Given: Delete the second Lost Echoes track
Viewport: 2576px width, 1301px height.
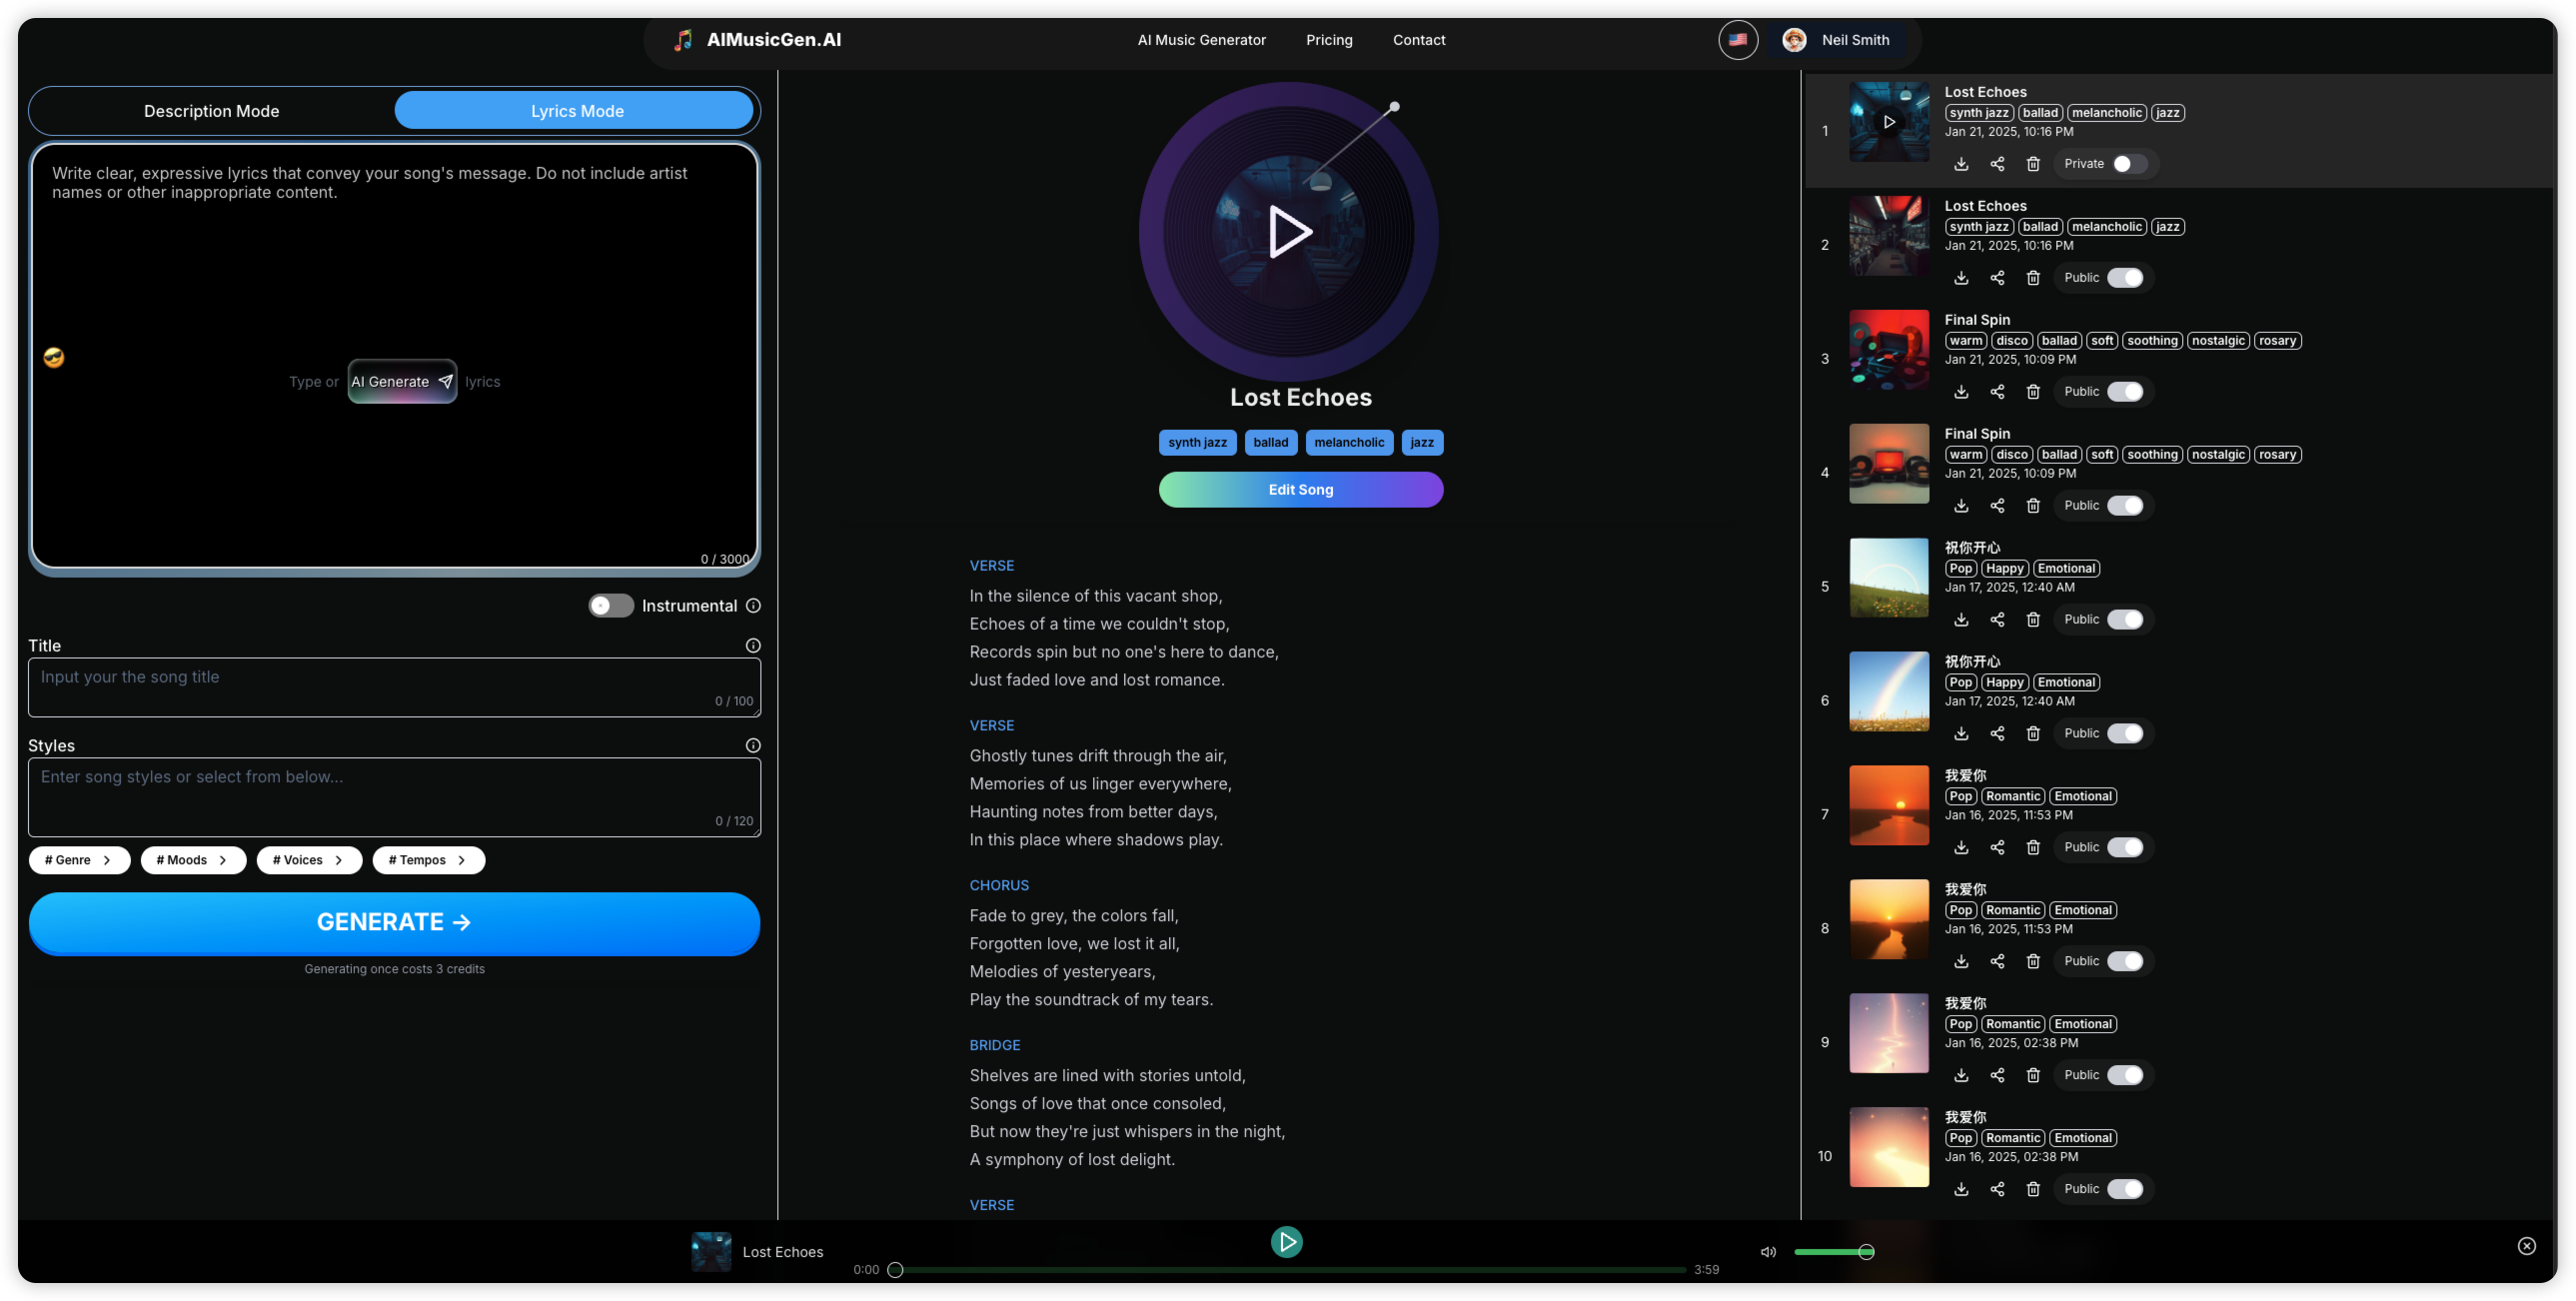Looking at the screenshot, I should click(x=2033, y=278).
